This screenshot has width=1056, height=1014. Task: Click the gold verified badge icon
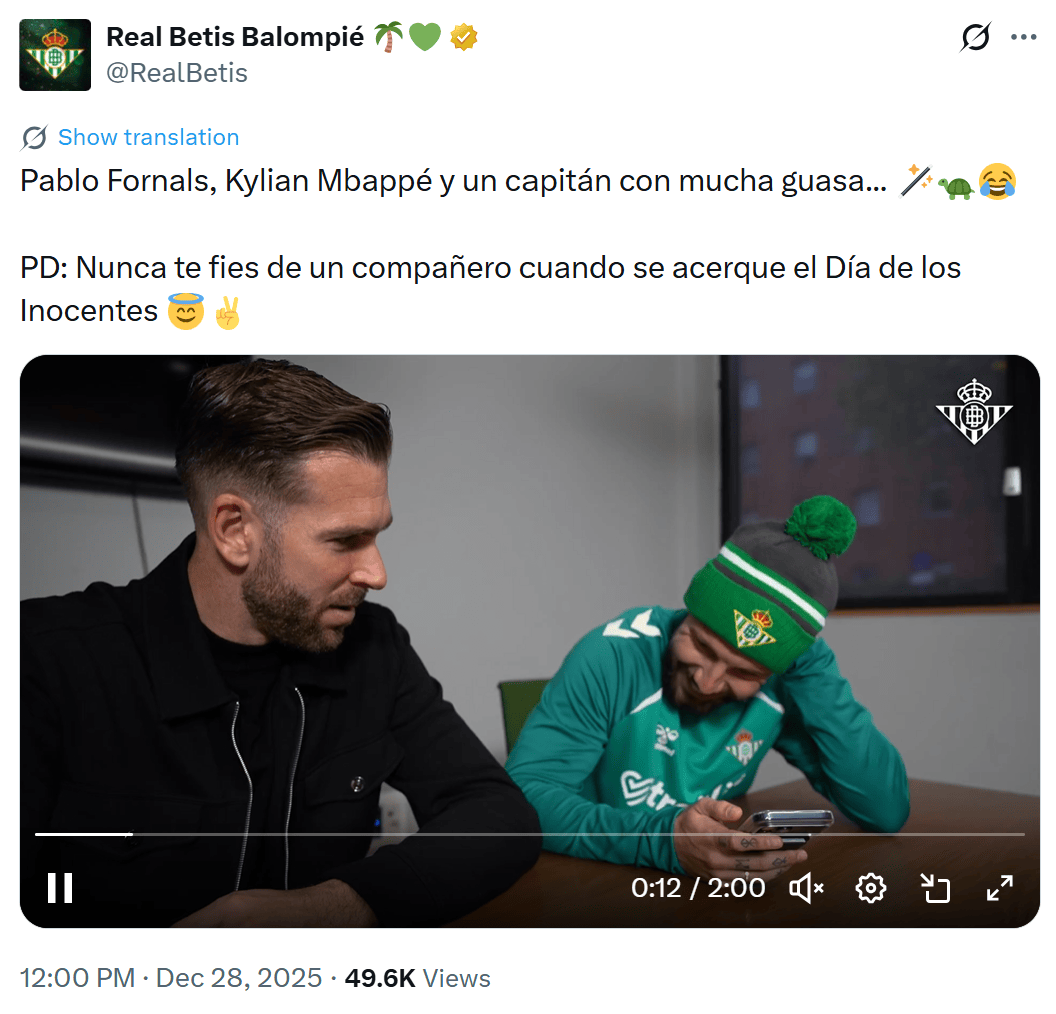(463, 37)
